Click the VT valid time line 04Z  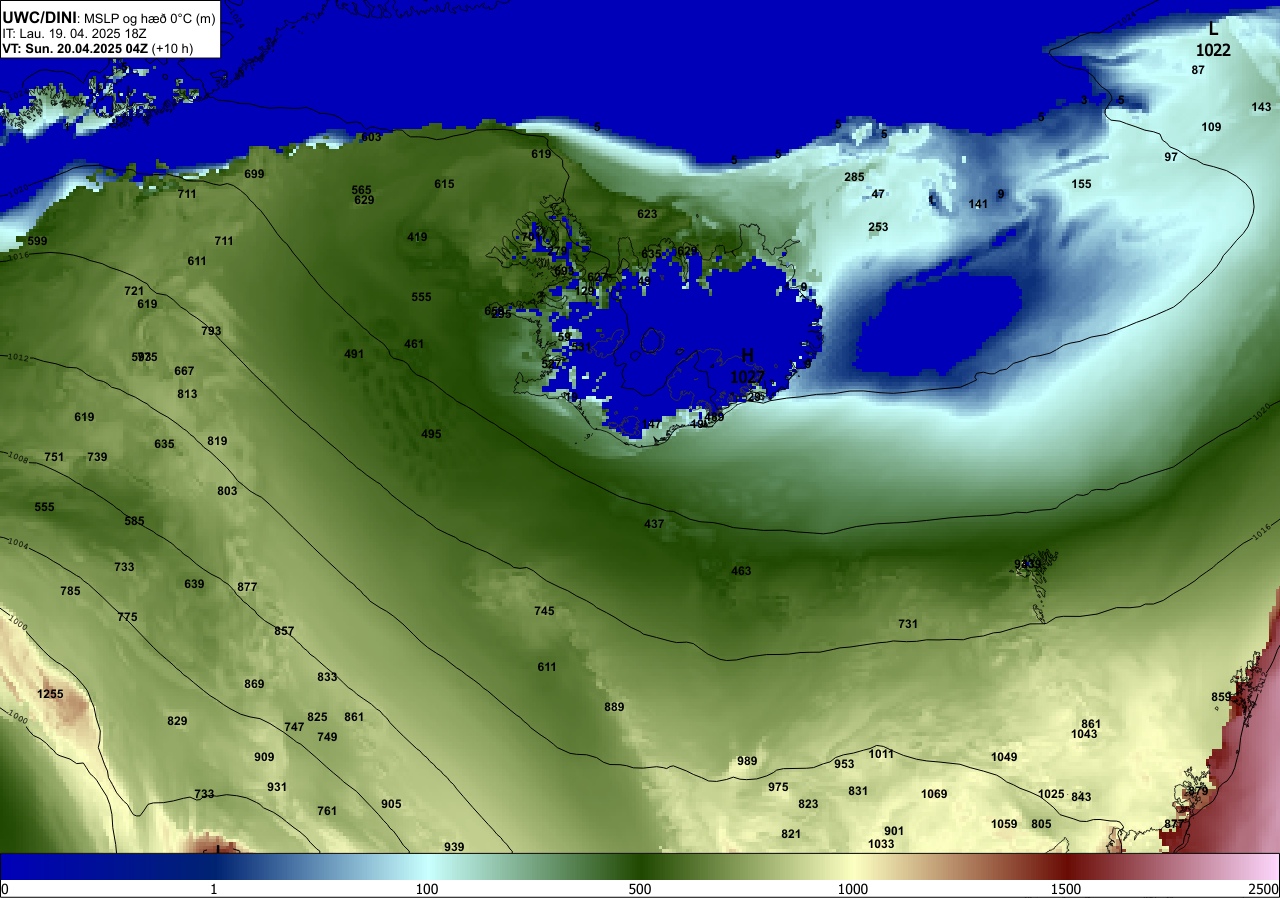pyautogui.click(x=98, y=47)
